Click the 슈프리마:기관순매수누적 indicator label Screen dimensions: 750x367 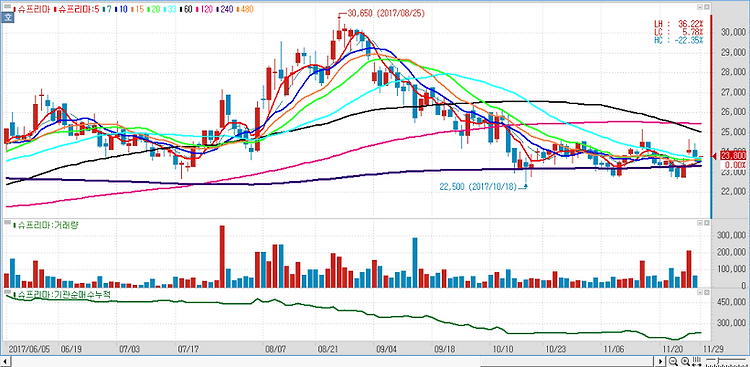62,295
